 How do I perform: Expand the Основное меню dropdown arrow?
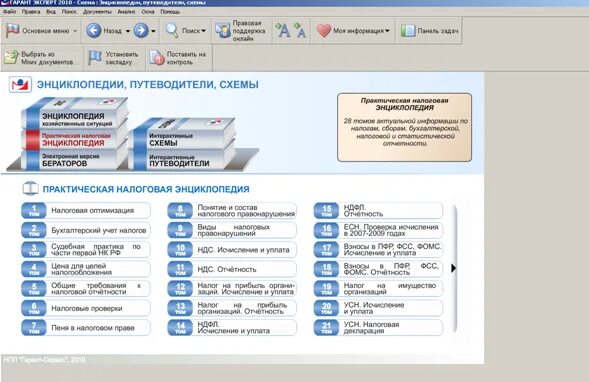[x=75, y=31]
